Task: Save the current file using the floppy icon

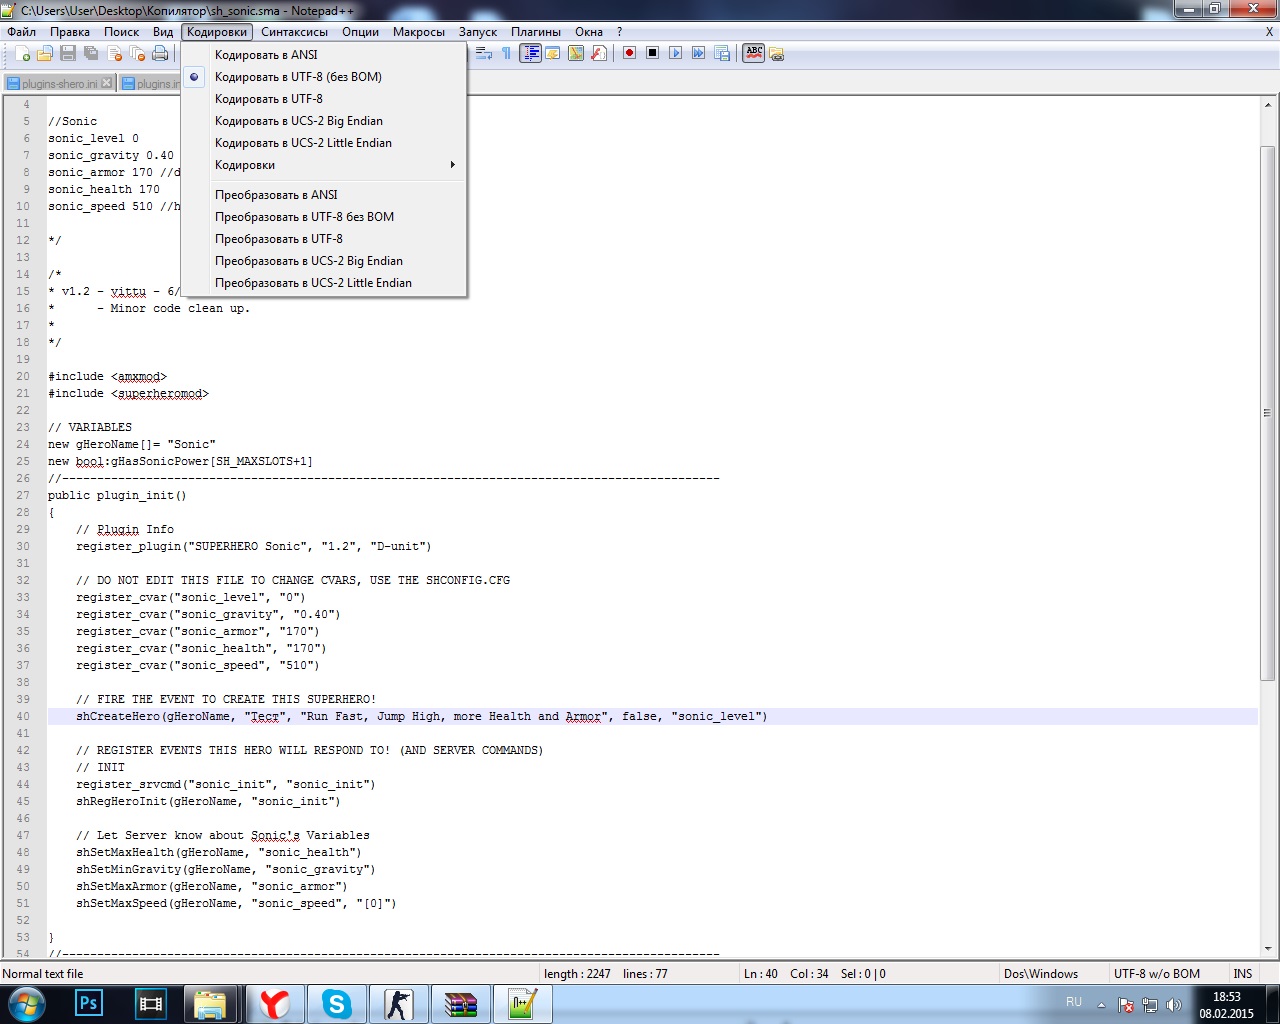Action: [x=68, y=53]
